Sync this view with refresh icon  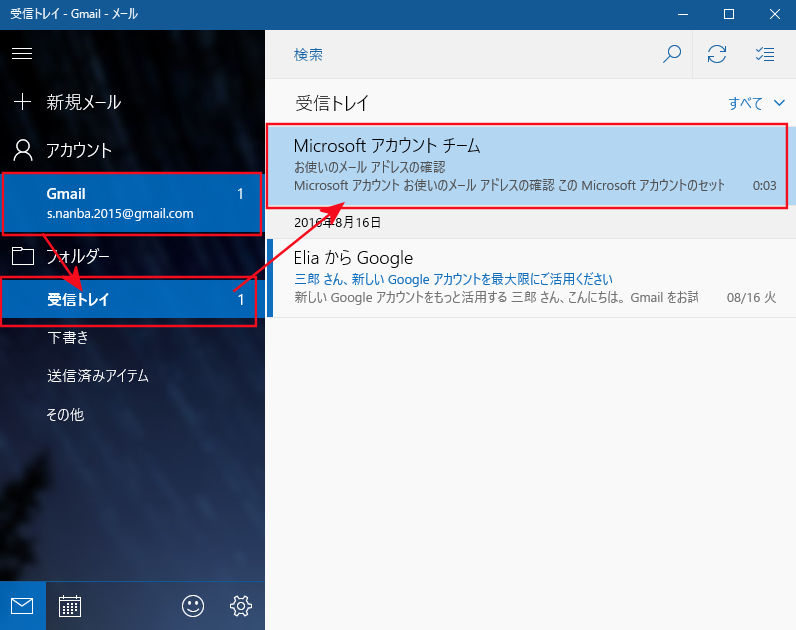click(717, 54)
